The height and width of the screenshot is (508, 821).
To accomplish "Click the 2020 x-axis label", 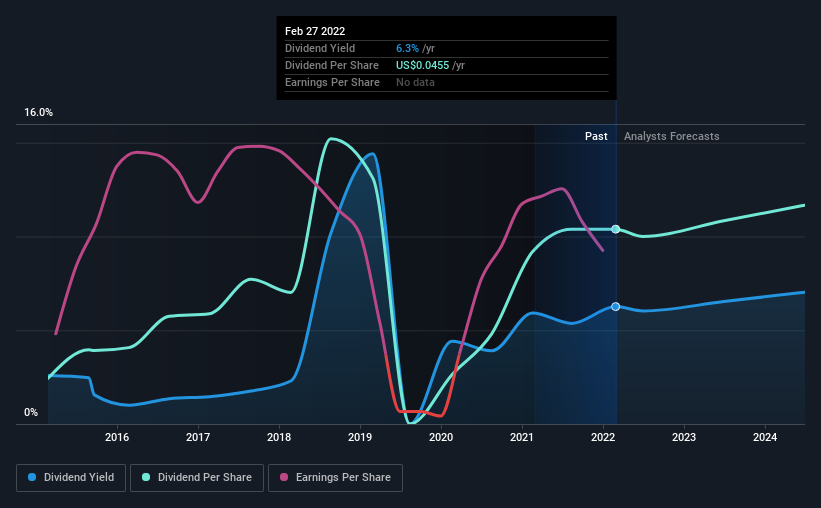I will (441, 437).
